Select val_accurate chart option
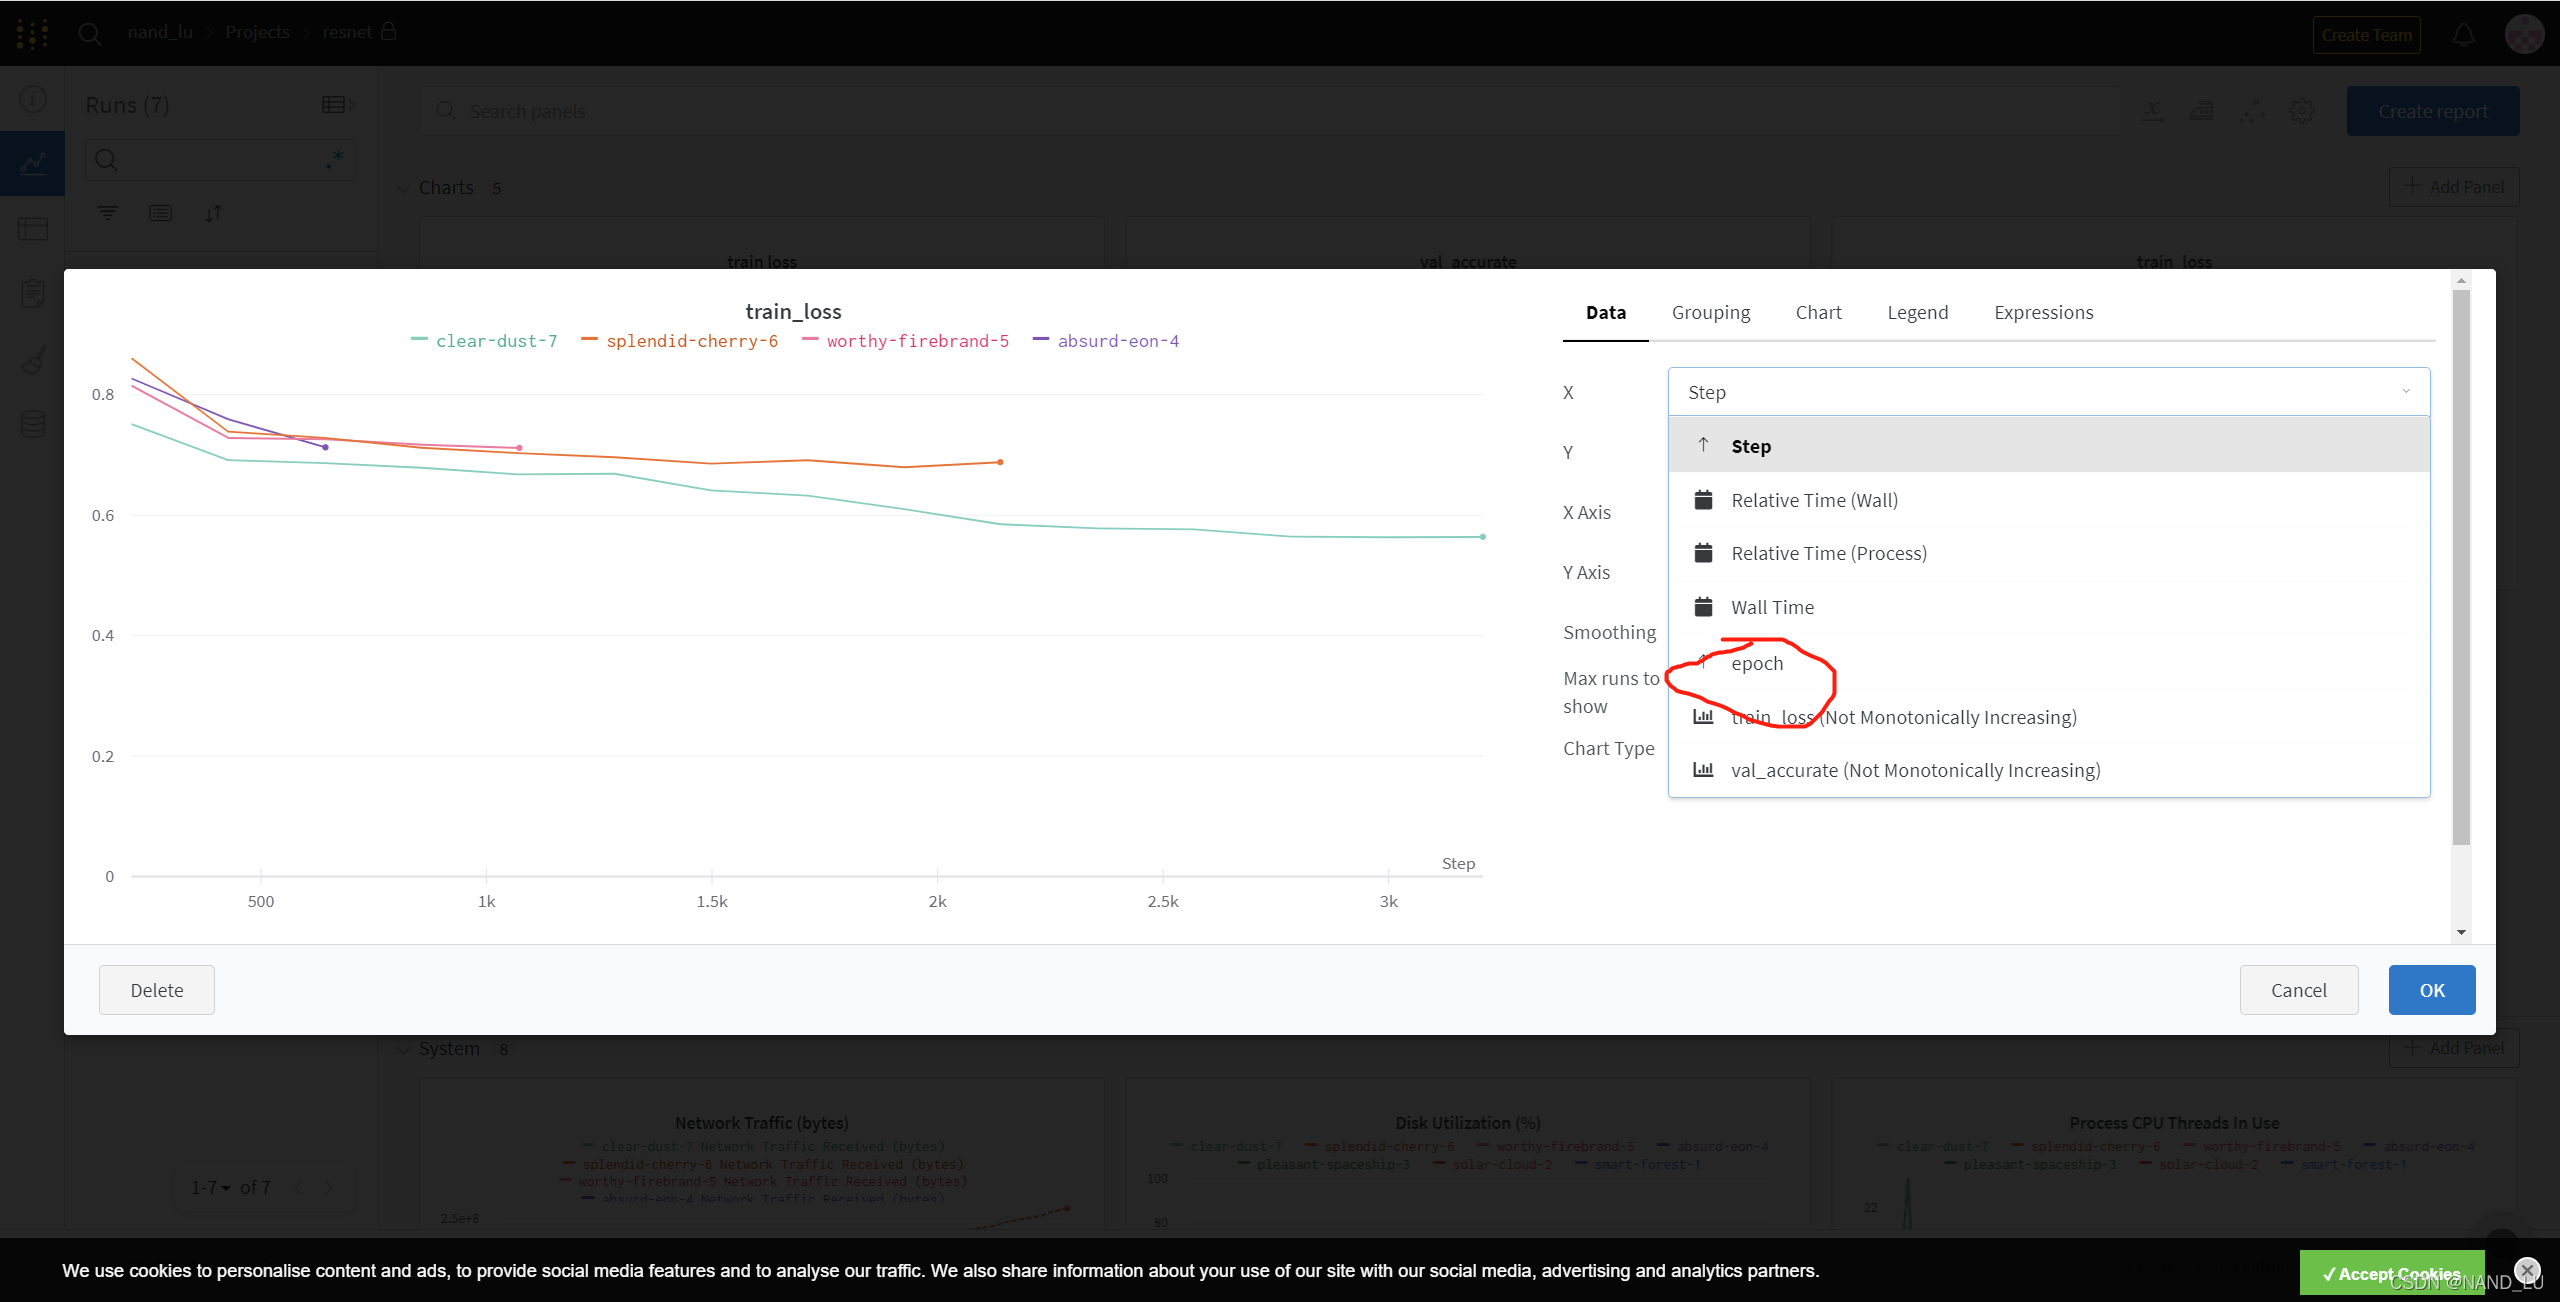The image size is (2560, 1302). pyautogui.click(x=1914, y=770)
